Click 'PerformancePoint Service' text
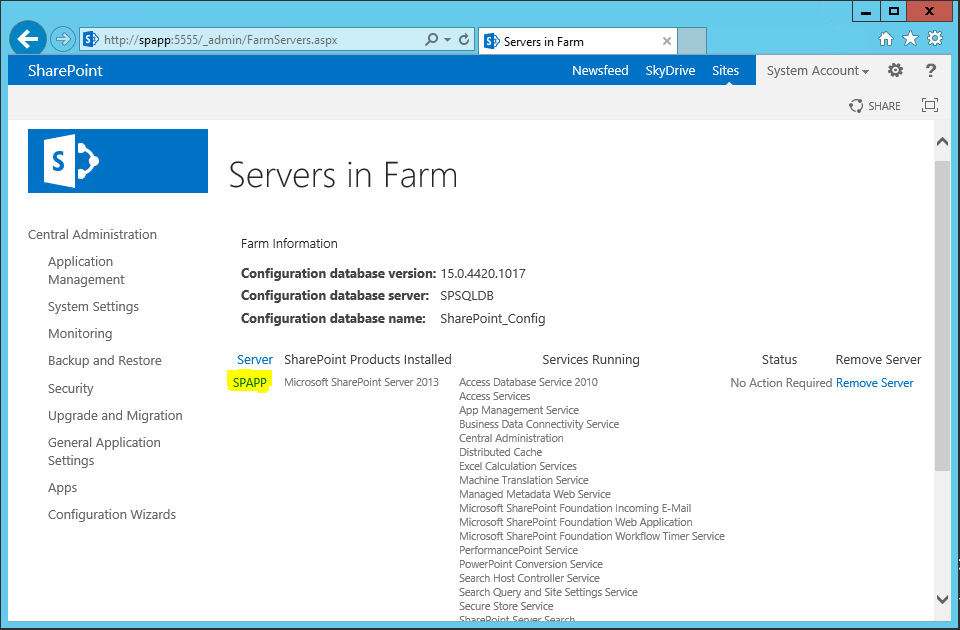Screen dimensions: 960x630 point(518,550)
